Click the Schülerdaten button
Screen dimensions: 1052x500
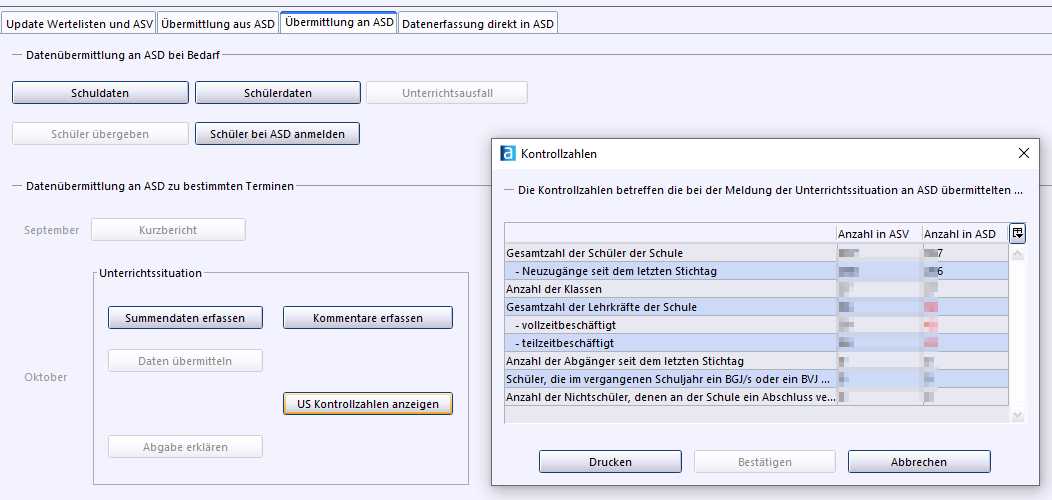click(x=277, y=93)
